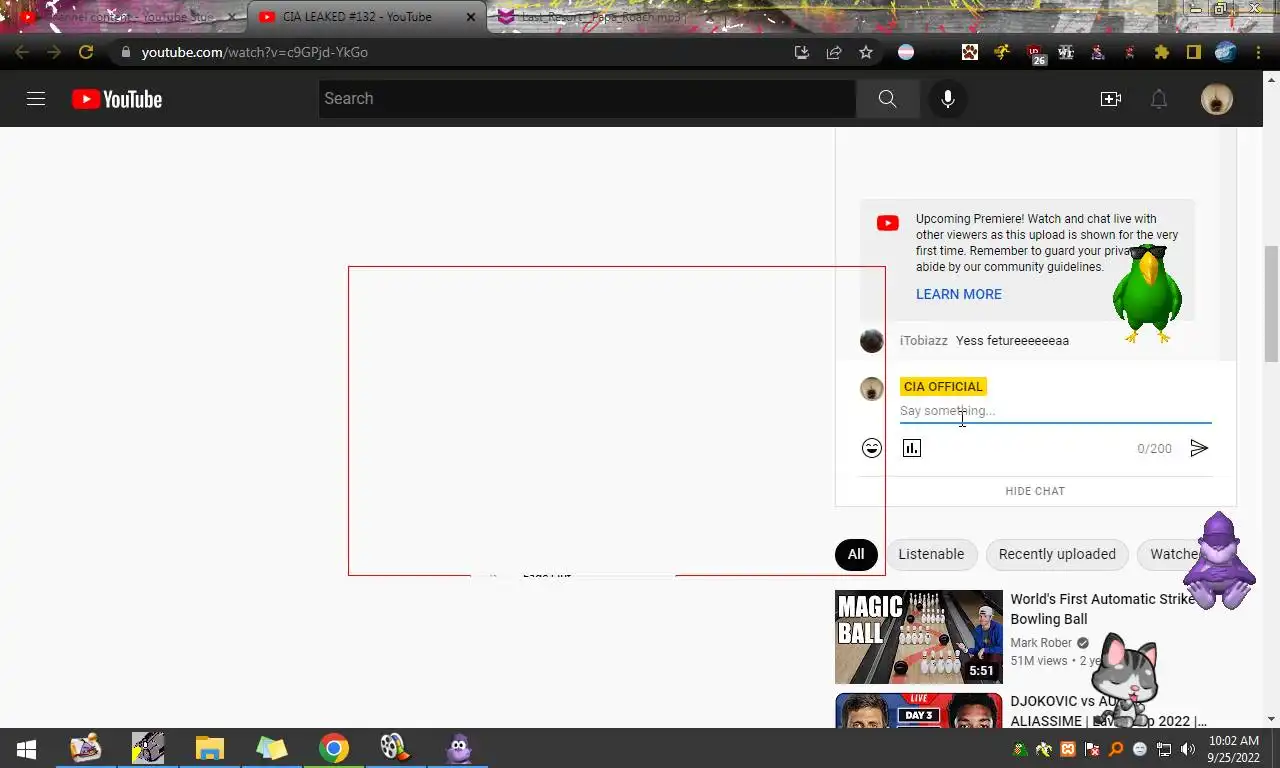Open the YouTube guide hamburger menu
The height and width of the screenshot is (768, 1280).
click(36, 99)
